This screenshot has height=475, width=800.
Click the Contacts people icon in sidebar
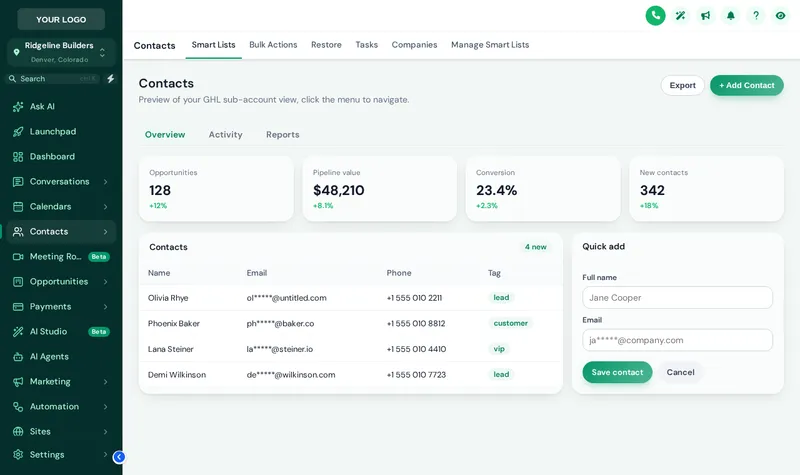coord(18,232)
